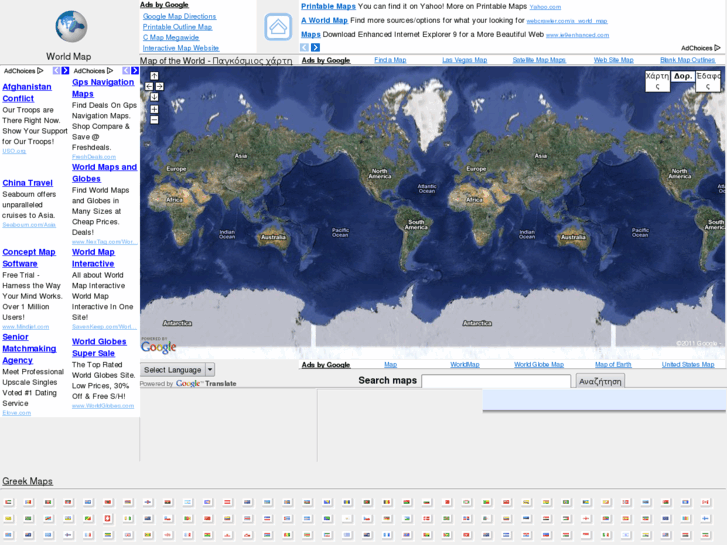
Task: Click the Google logo on the map
Action: click(x=159, y=346)
